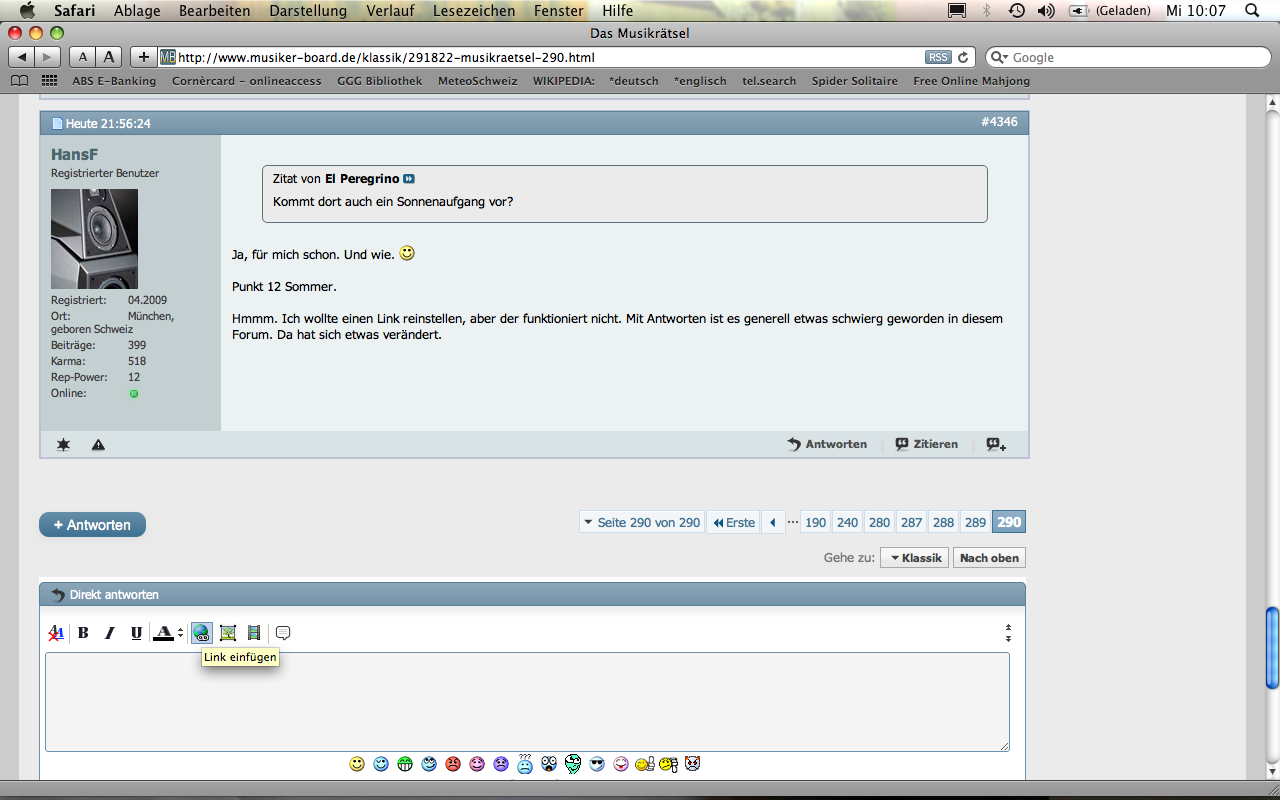Expand the Klassik forum jump dropdown
Image resolution: width=1280 pixels, height=800 pixels.
click(915, 558)
